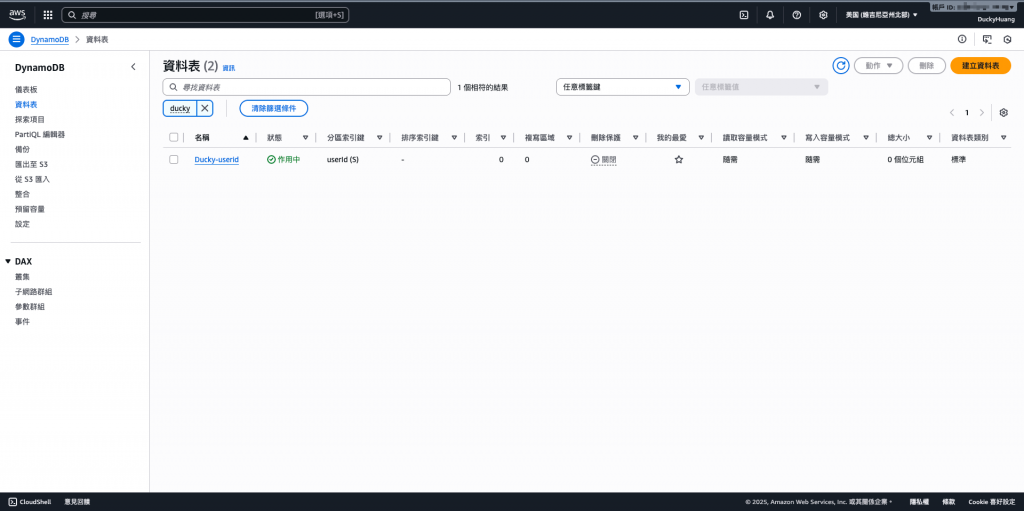Open 探索項目 in the sidebar
Screen dimensions: 1024x511
coord(30,120)
